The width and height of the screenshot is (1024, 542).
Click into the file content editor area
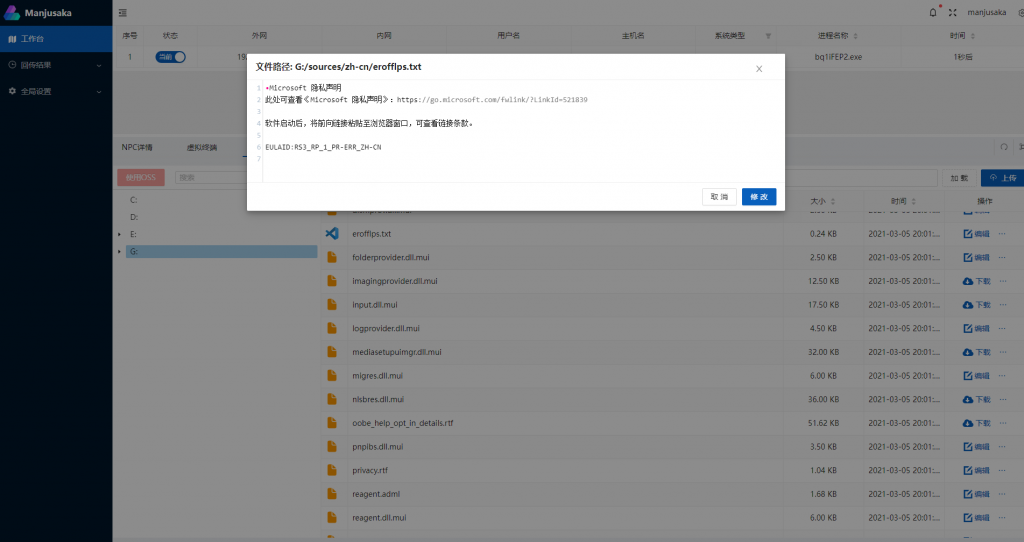tap(516, 131)
